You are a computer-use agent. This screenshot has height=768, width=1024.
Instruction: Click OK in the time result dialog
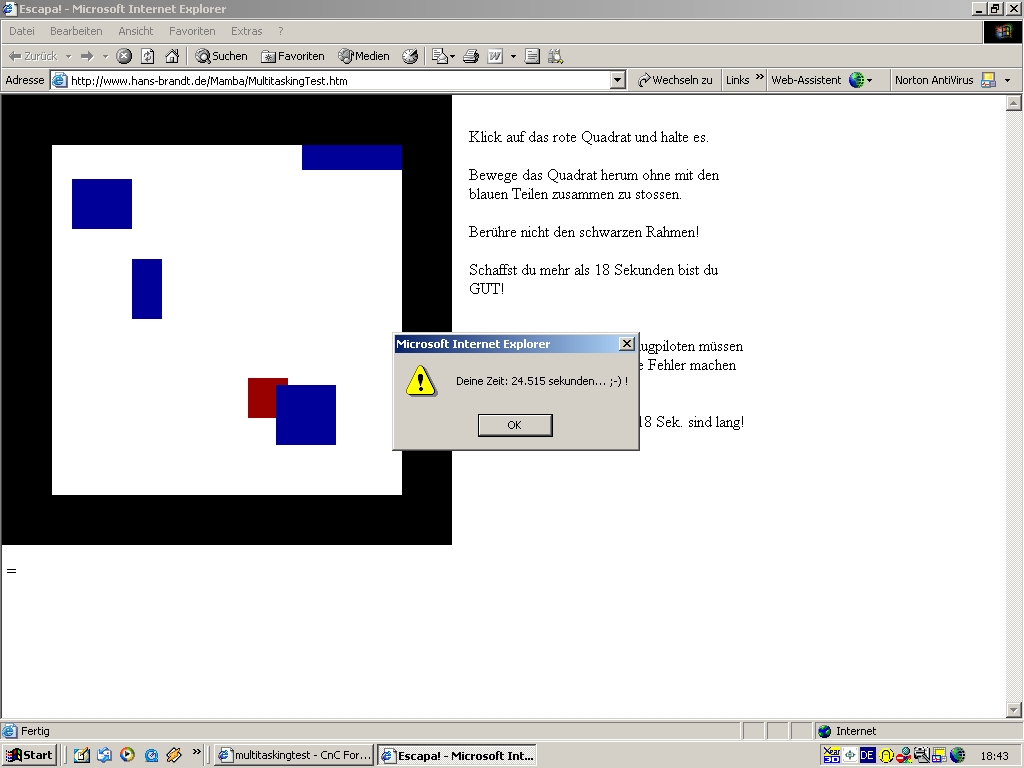(514, 425)
